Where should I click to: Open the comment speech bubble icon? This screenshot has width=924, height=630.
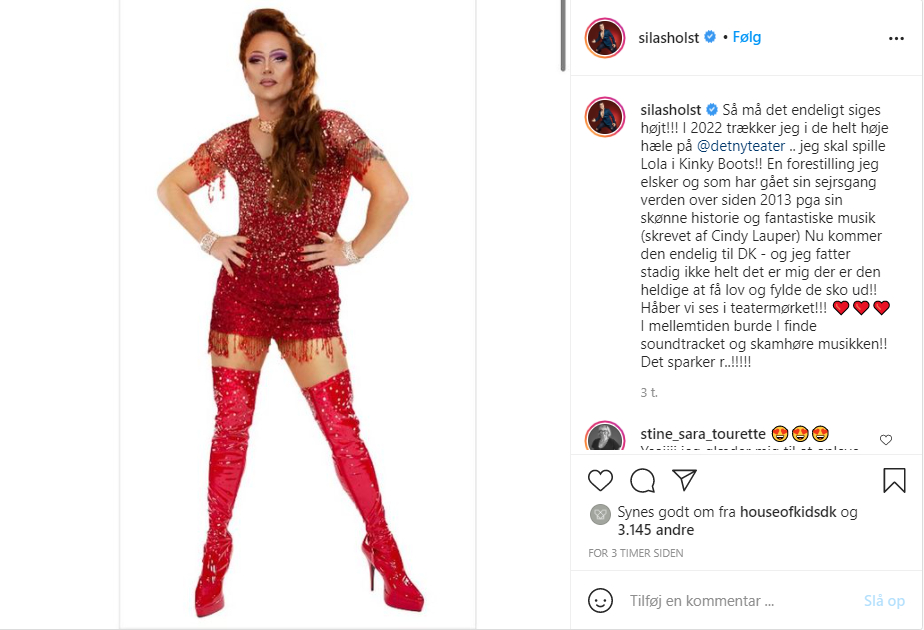(x=642, y=480)
